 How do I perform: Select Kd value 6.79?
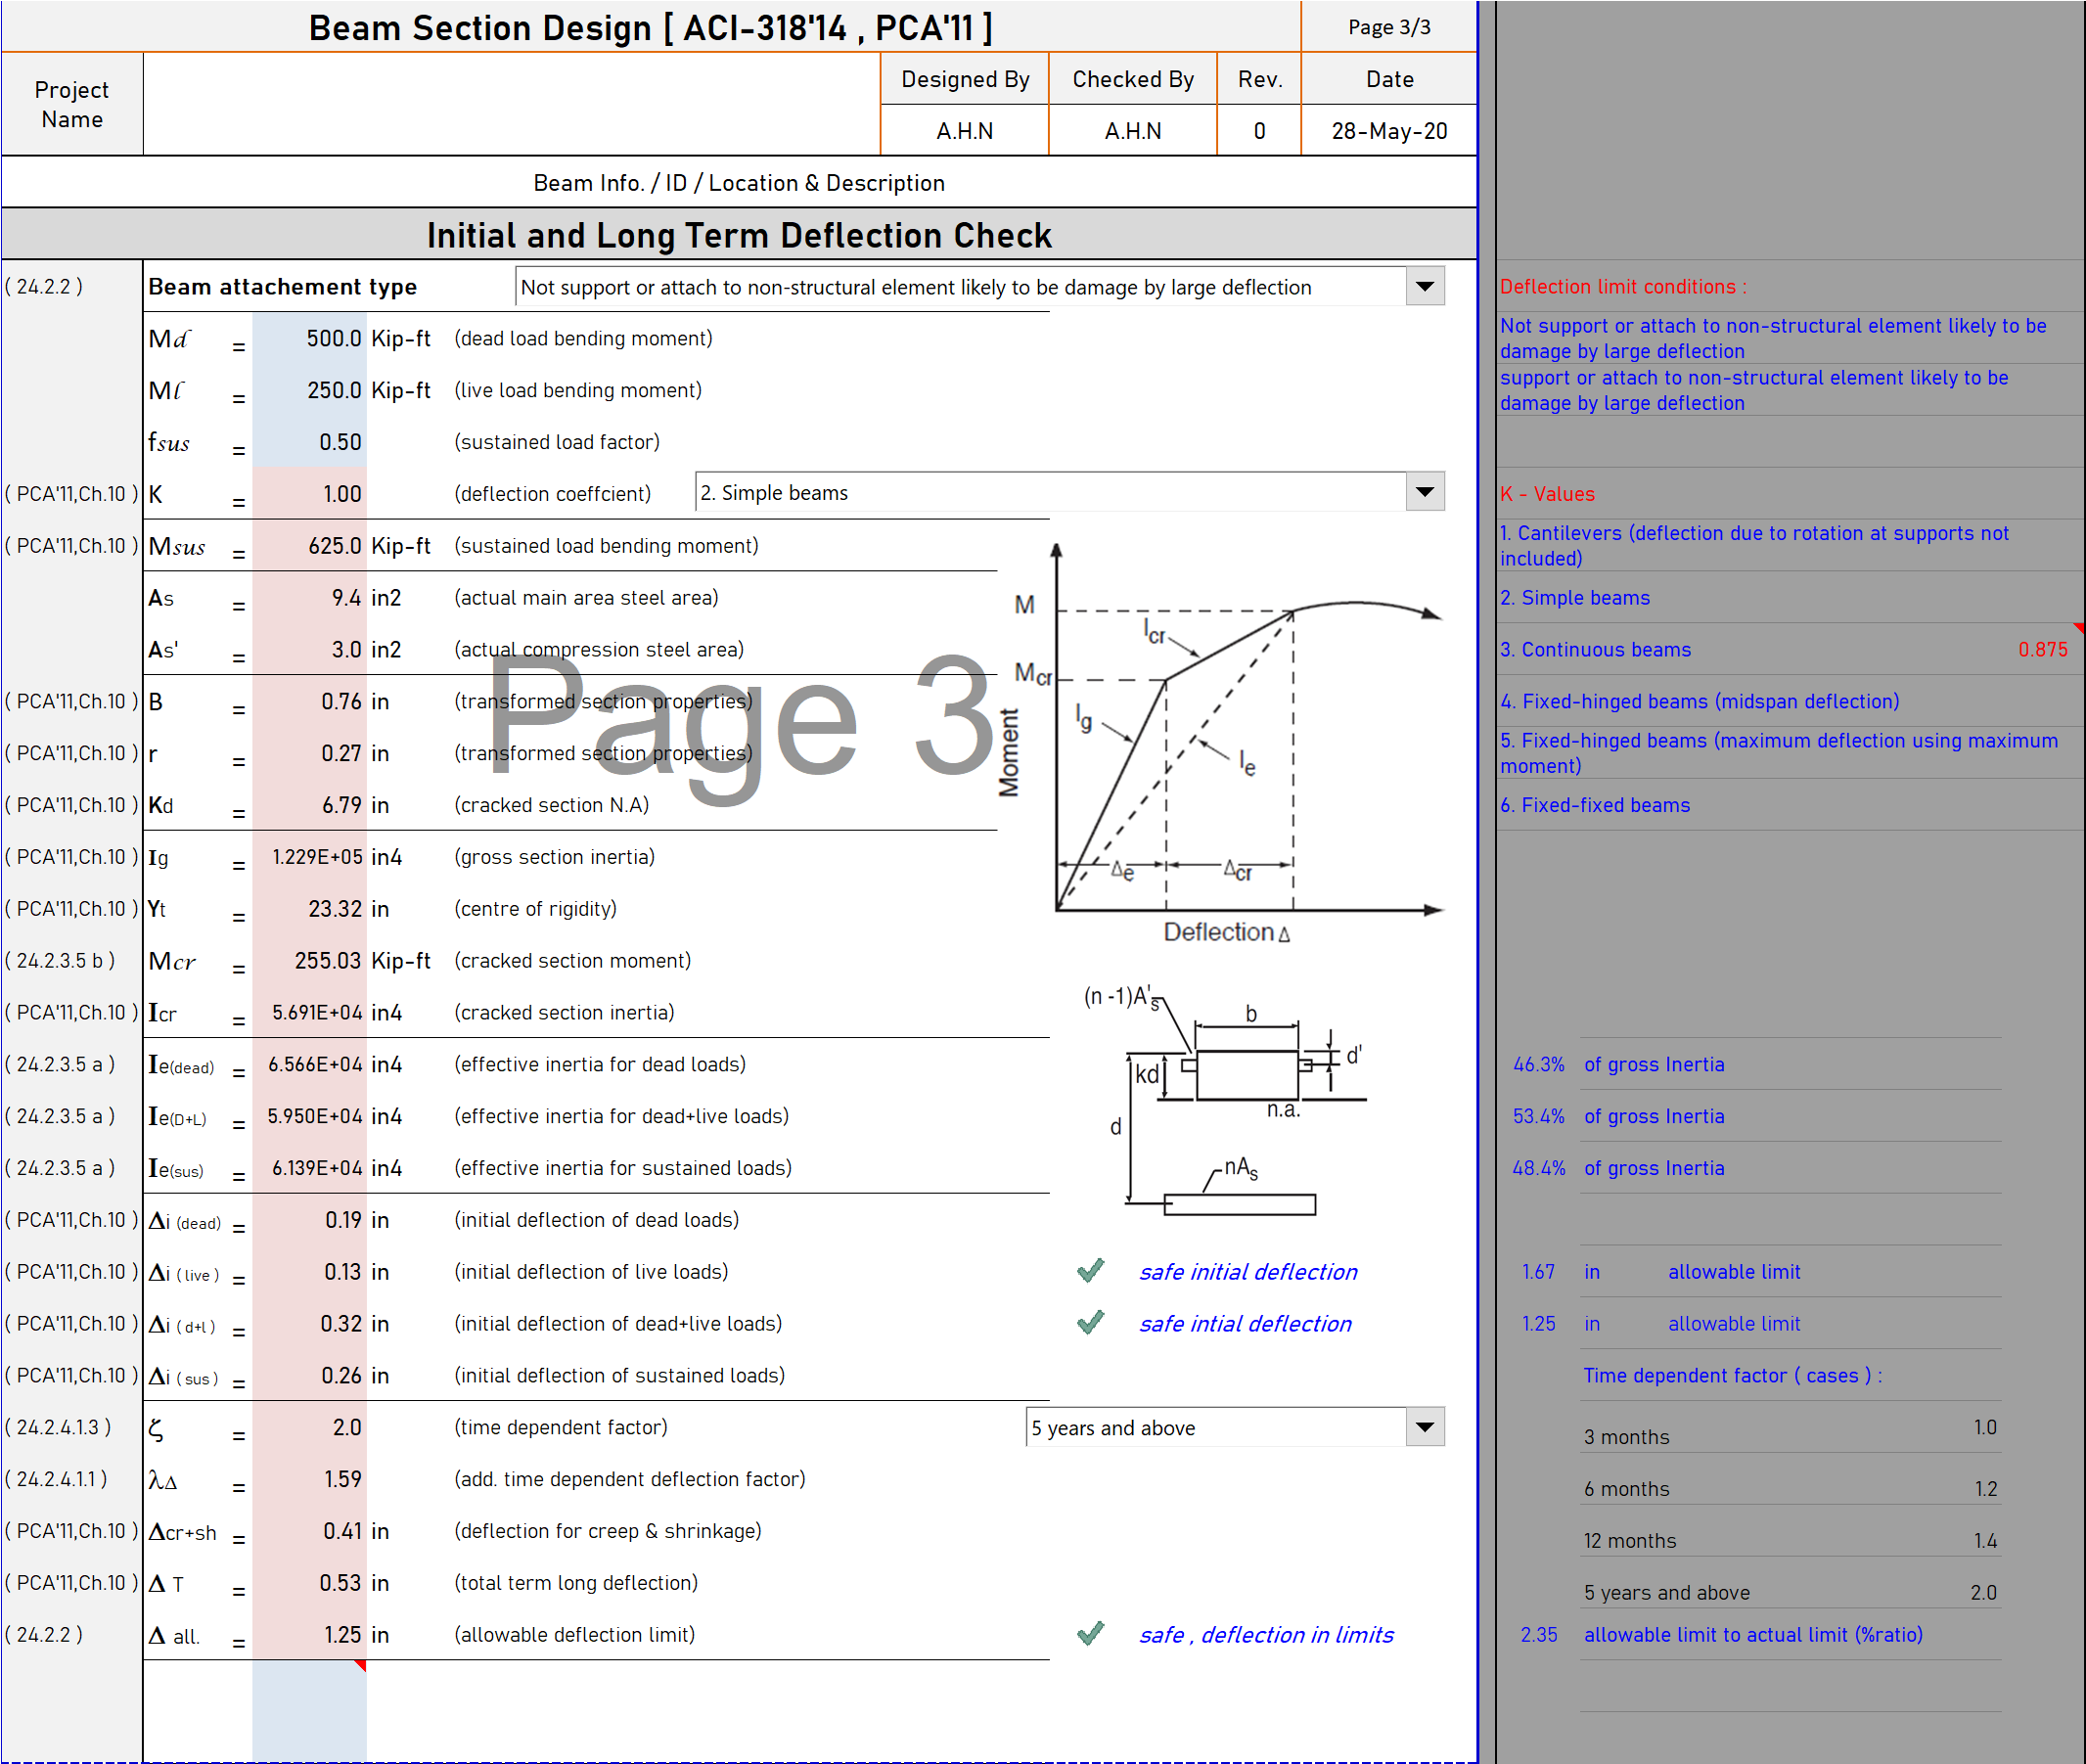click(x=309, y=806)
